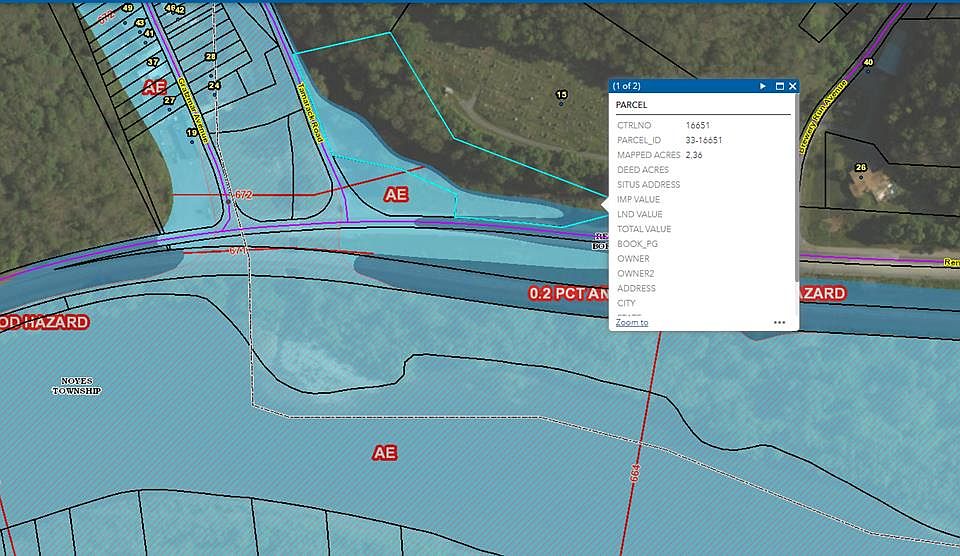Click address marker 26 near the house
The height and width of the screenshot is (556, 960).
tap(860, 169)
